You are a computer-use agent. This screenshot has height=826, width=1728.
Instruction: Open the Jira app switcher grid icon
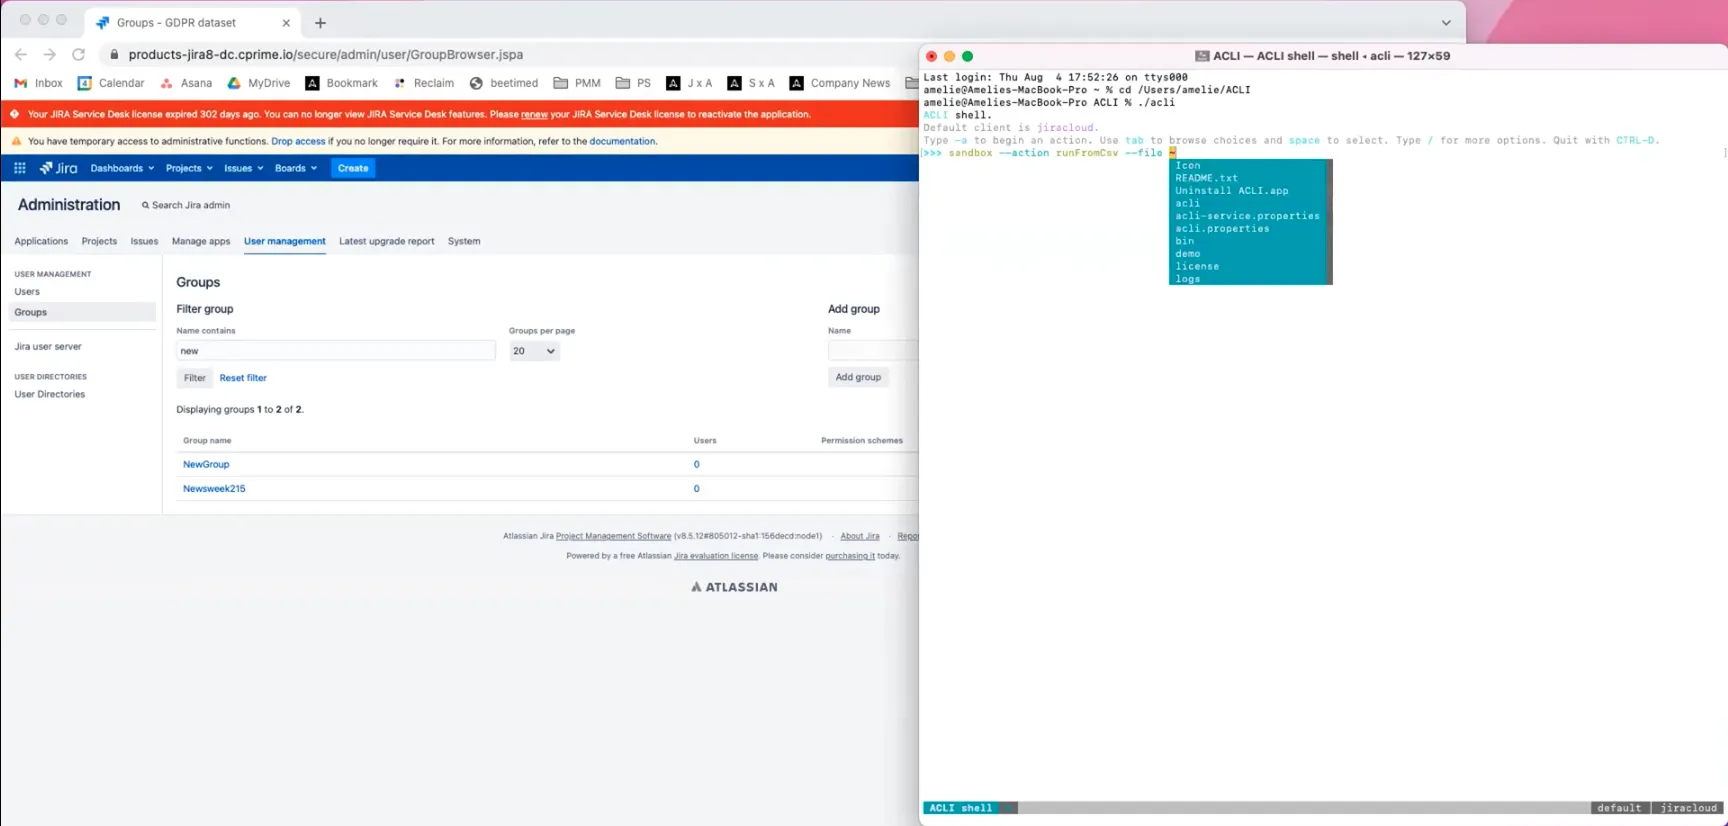click(x=20, y=168)
